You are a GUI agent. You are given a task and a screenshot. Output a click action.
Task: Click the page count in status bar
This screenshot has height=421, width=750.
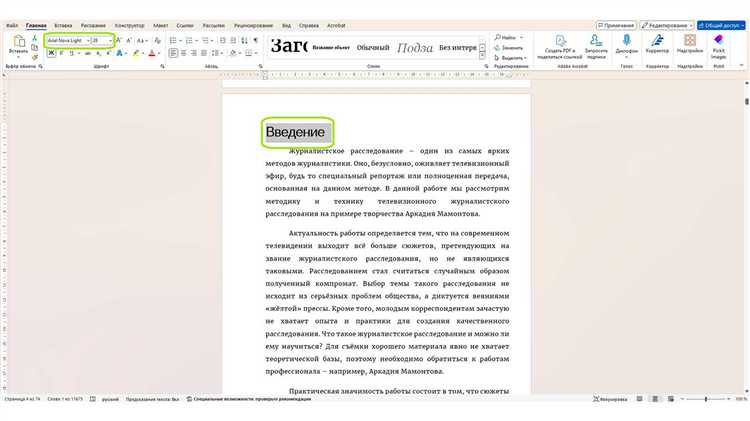[x=22, y=399]
